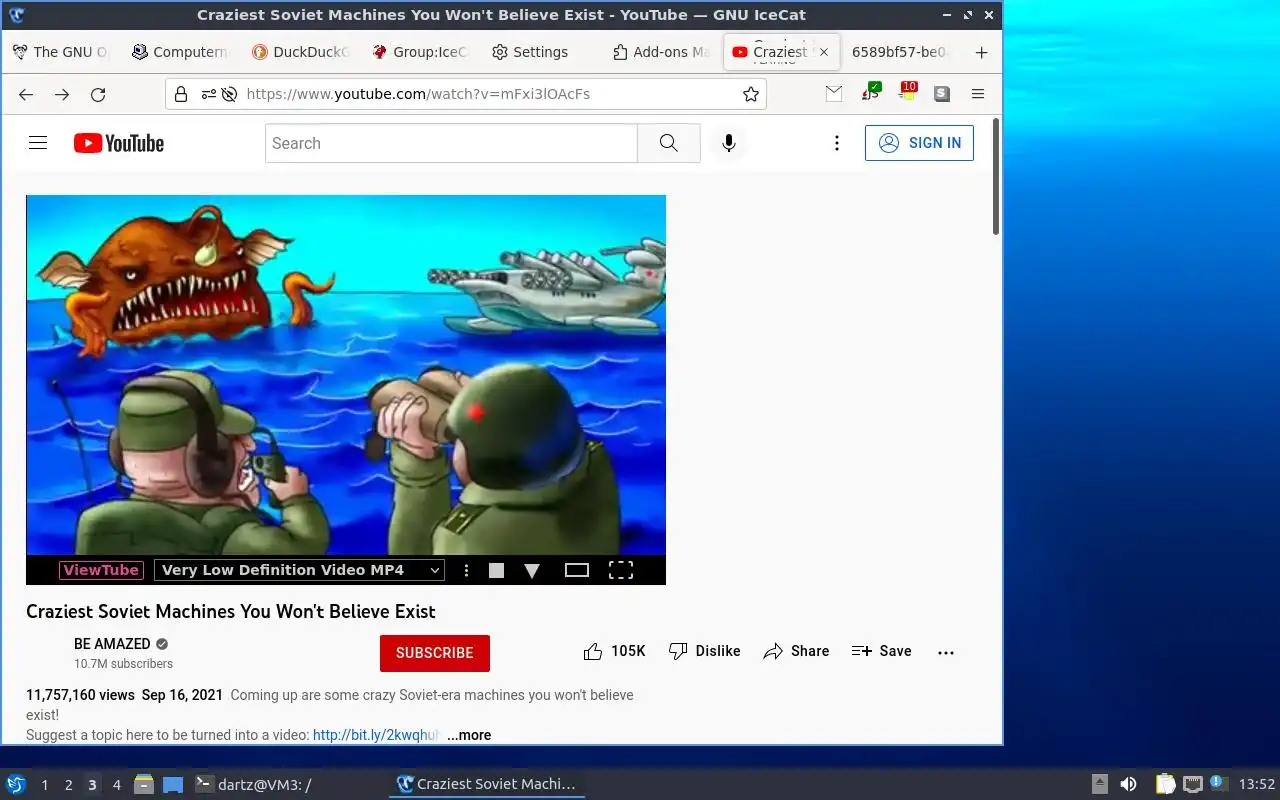Open ViewTube options three-dot menu
The width and height of the screenshot is (1280, 800).
(x=466, y=570)
